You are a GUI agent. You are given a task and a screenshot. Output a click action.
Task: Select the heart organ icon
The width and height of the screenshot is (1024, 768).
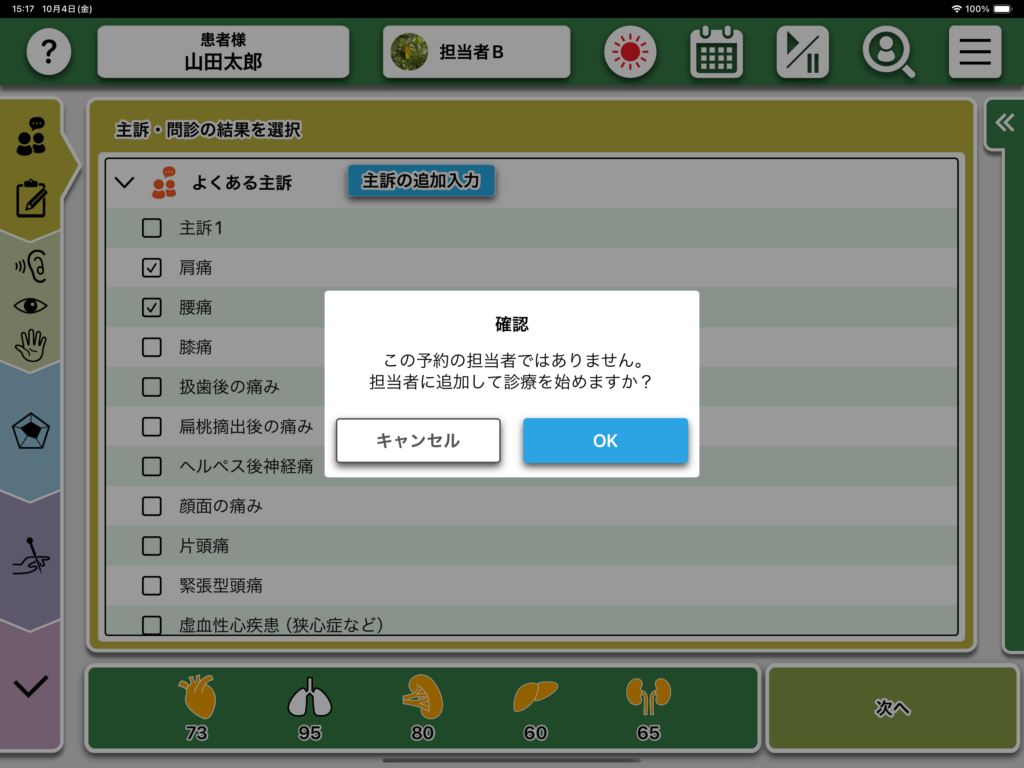click(x=197, y=697)
